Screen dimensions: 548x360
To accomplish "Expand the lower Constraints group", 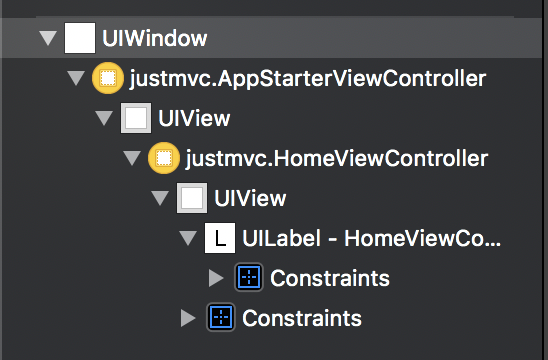I will tap(188, 318).
